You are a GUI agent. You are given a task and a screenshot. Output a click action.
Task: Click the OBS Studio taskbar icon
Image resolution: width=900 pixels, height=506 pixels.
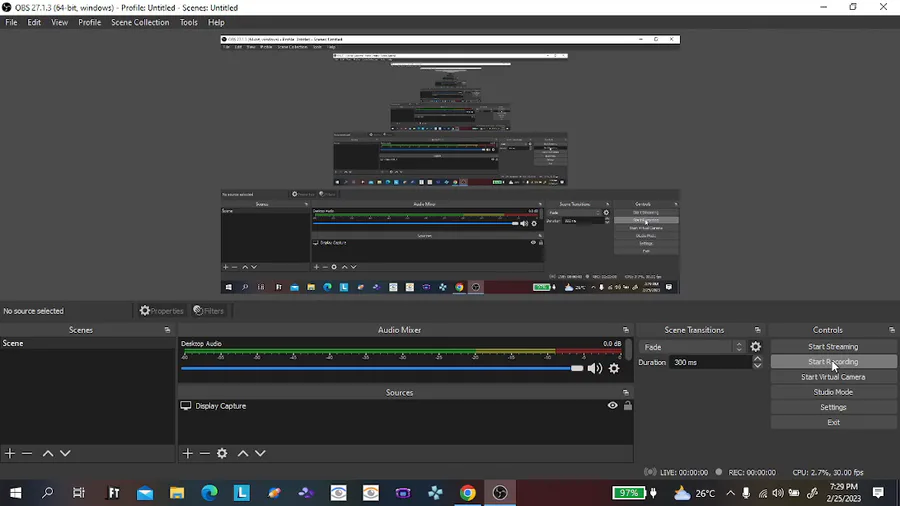pos(500,493)
